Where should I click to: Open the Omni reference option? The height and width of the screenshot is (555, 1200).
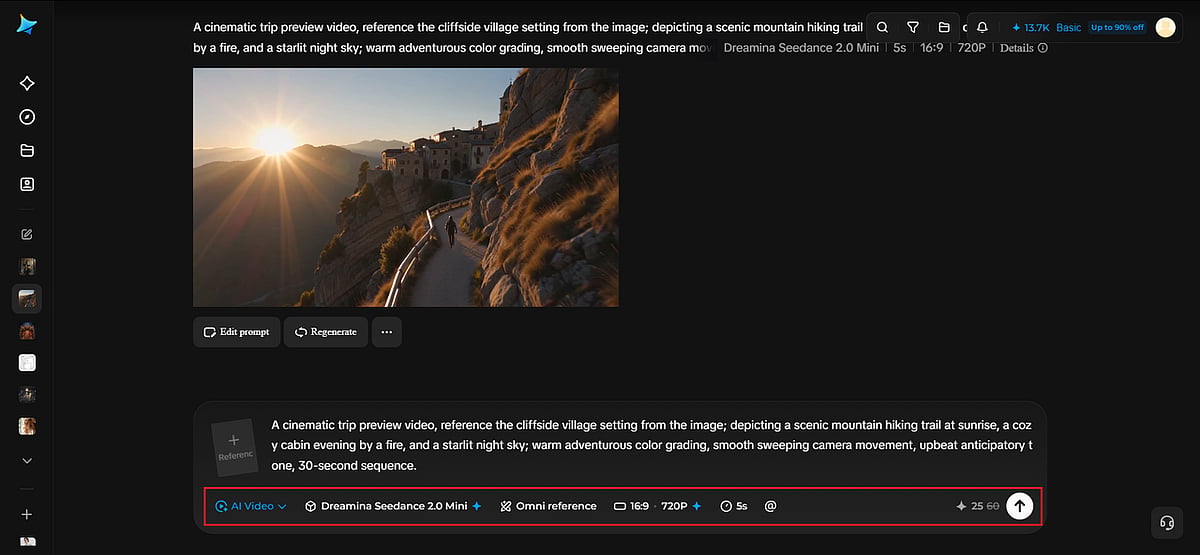pos(548,506)
